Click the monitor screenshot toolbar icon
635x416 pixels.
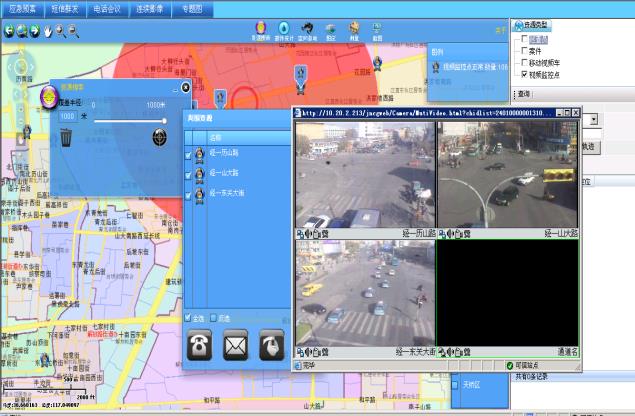(x=377, y=31)
